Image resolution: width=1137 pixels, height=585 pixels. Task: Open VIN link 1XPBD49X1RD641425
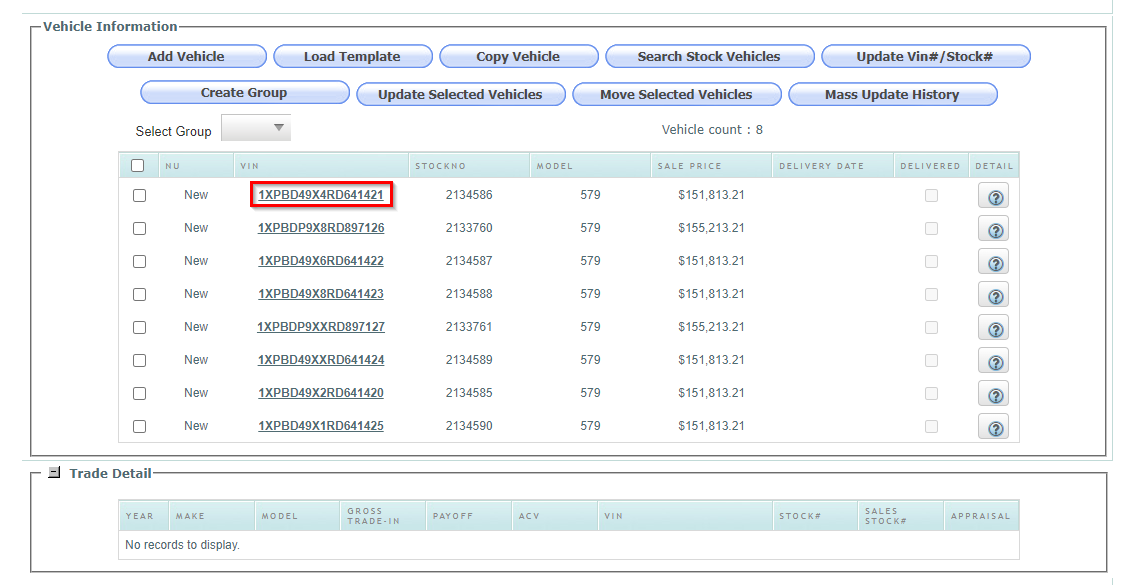(321, 426)
